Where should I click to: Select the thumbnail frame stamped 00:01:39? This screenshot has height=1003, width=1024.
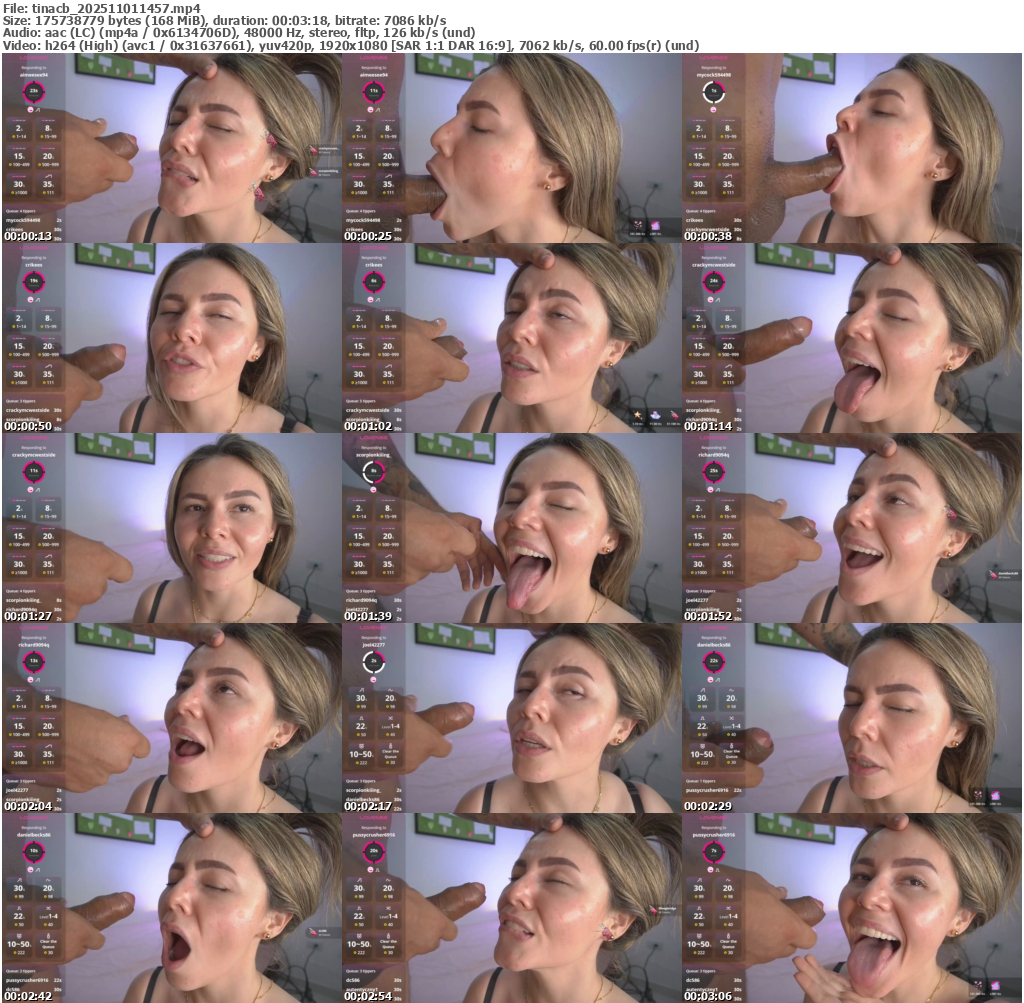[x=511, y=528]
